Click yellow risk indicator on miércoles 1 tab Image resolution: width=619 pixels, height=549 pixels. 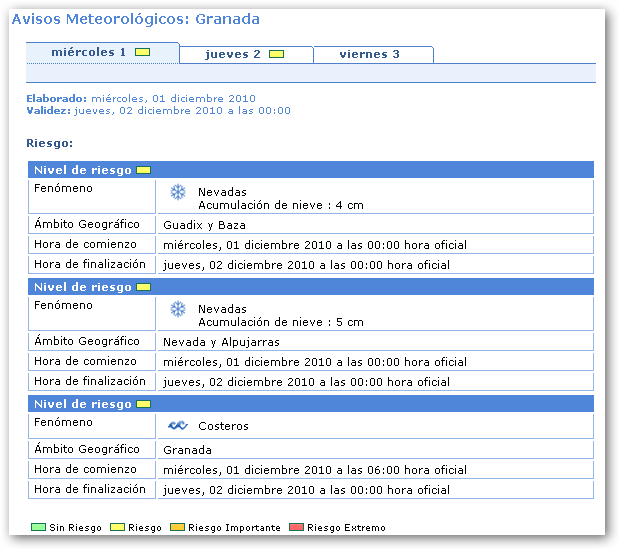click(143, 52)
